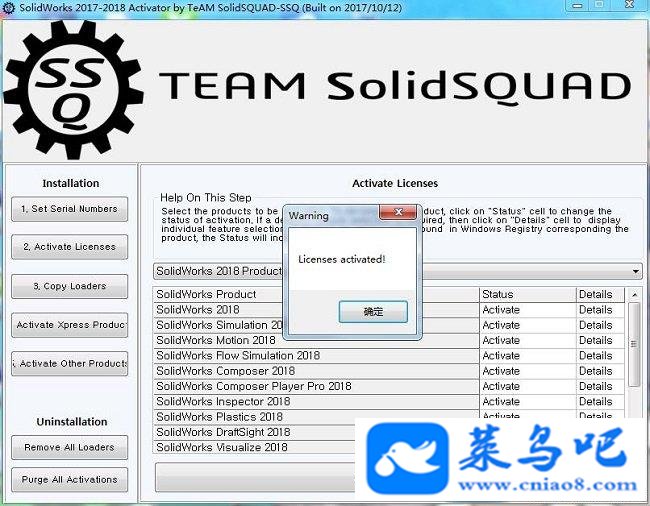Screen dimensions: 650x506
Task: Select SolidWorks Inspector 2018 product row
Action: coord(316,402)
